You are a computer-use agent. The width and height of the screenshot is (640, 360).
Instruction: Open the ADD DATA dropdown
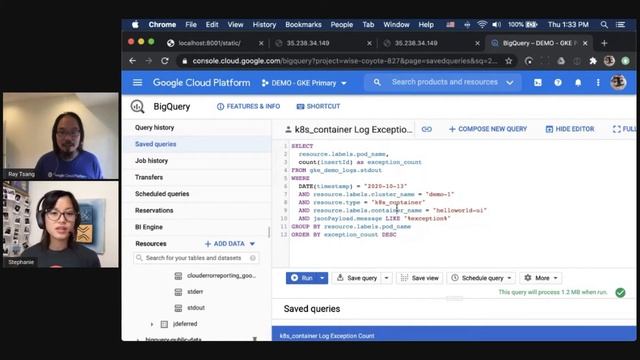point(229,244)
